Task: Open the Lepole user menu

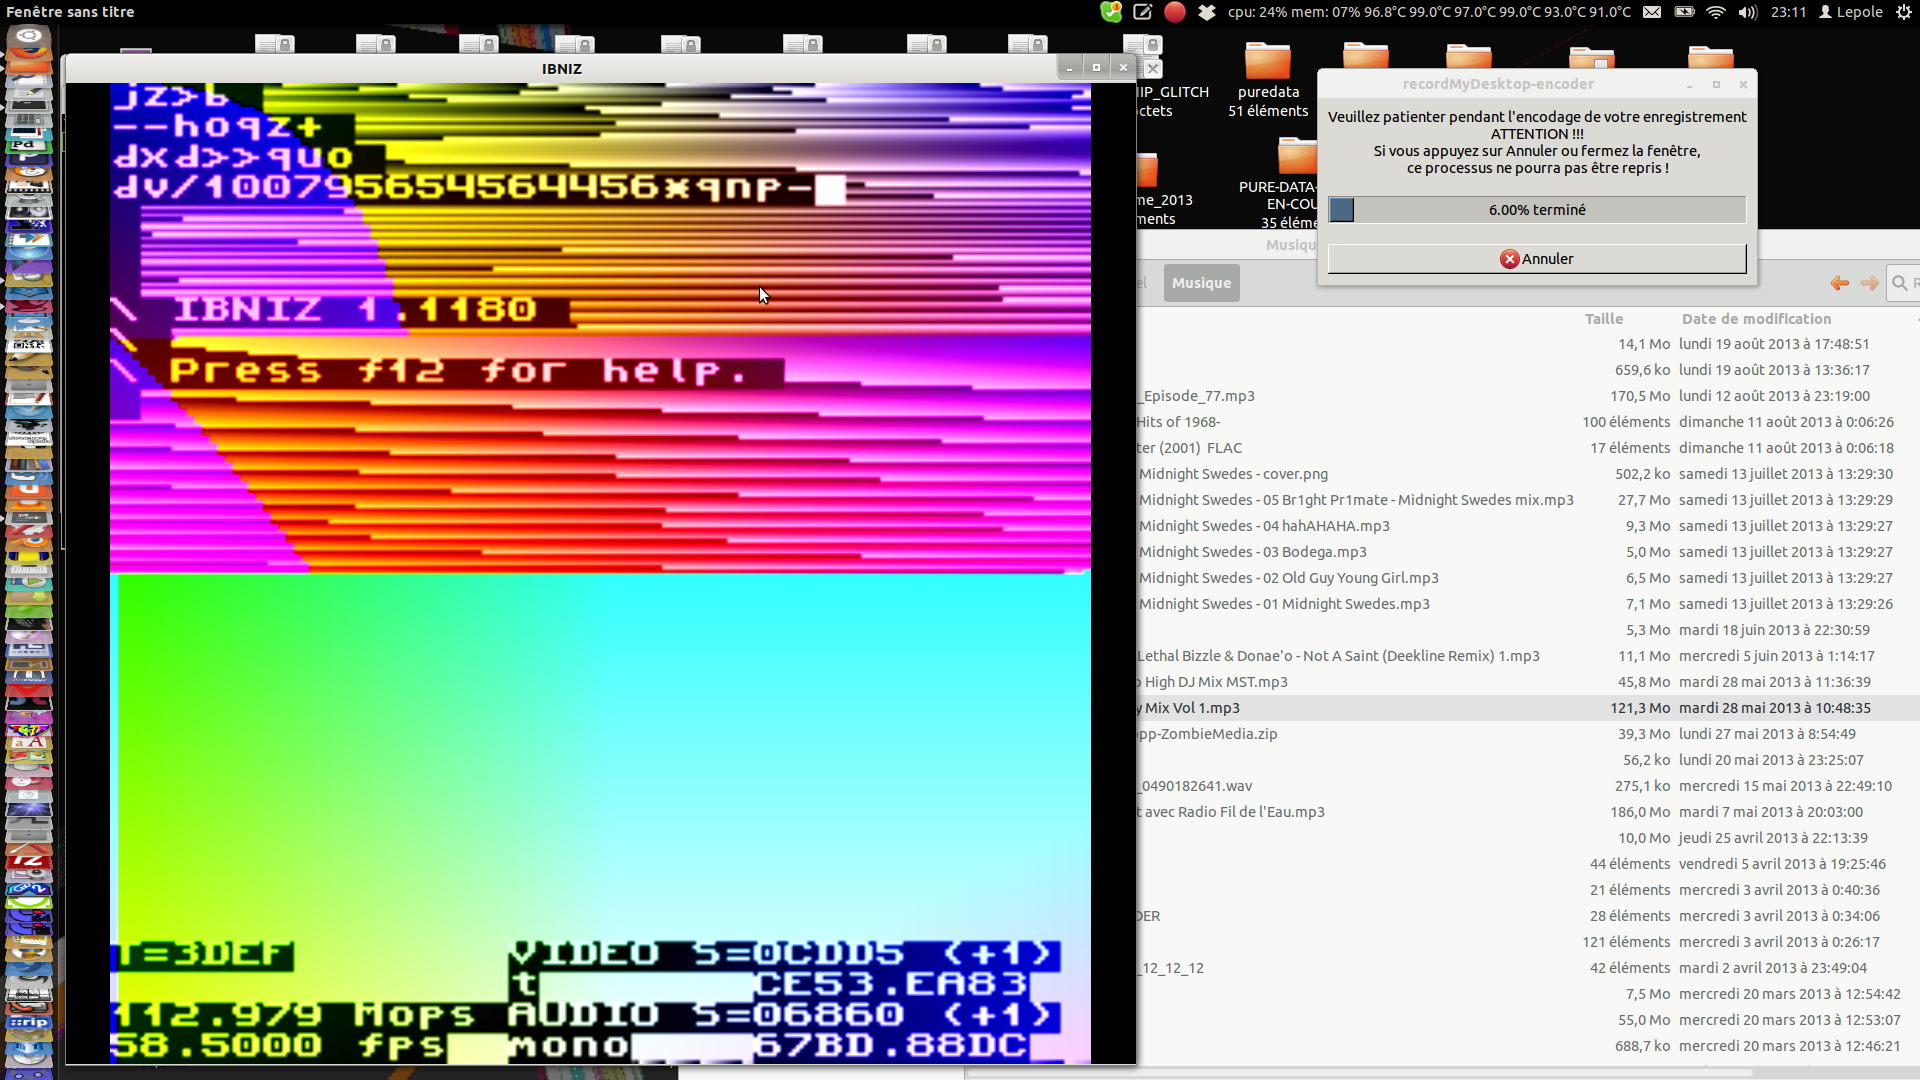Action: pos(1851,12)
